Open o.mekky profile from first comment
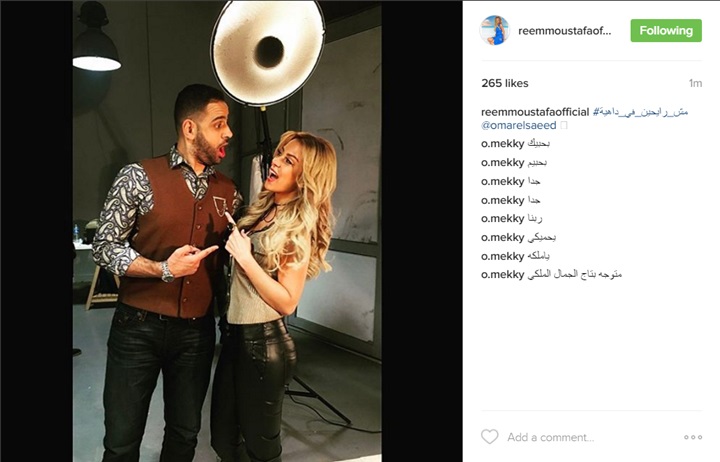 click(x=502, y=144)
